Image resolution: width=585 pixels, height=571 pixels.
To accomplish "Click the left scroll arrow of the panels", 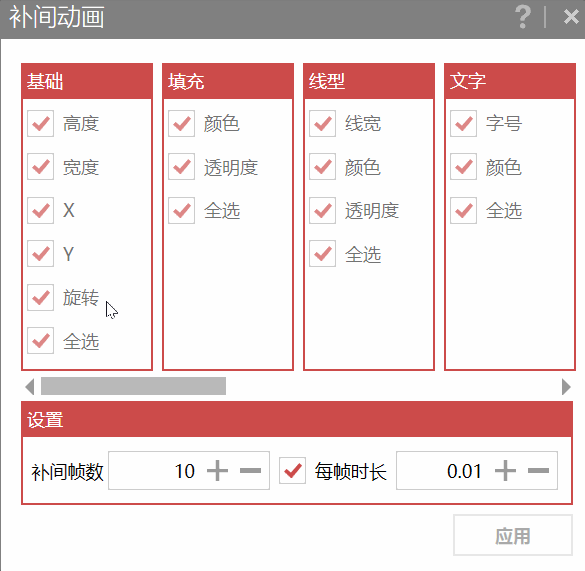I will (x=30, y=387).
